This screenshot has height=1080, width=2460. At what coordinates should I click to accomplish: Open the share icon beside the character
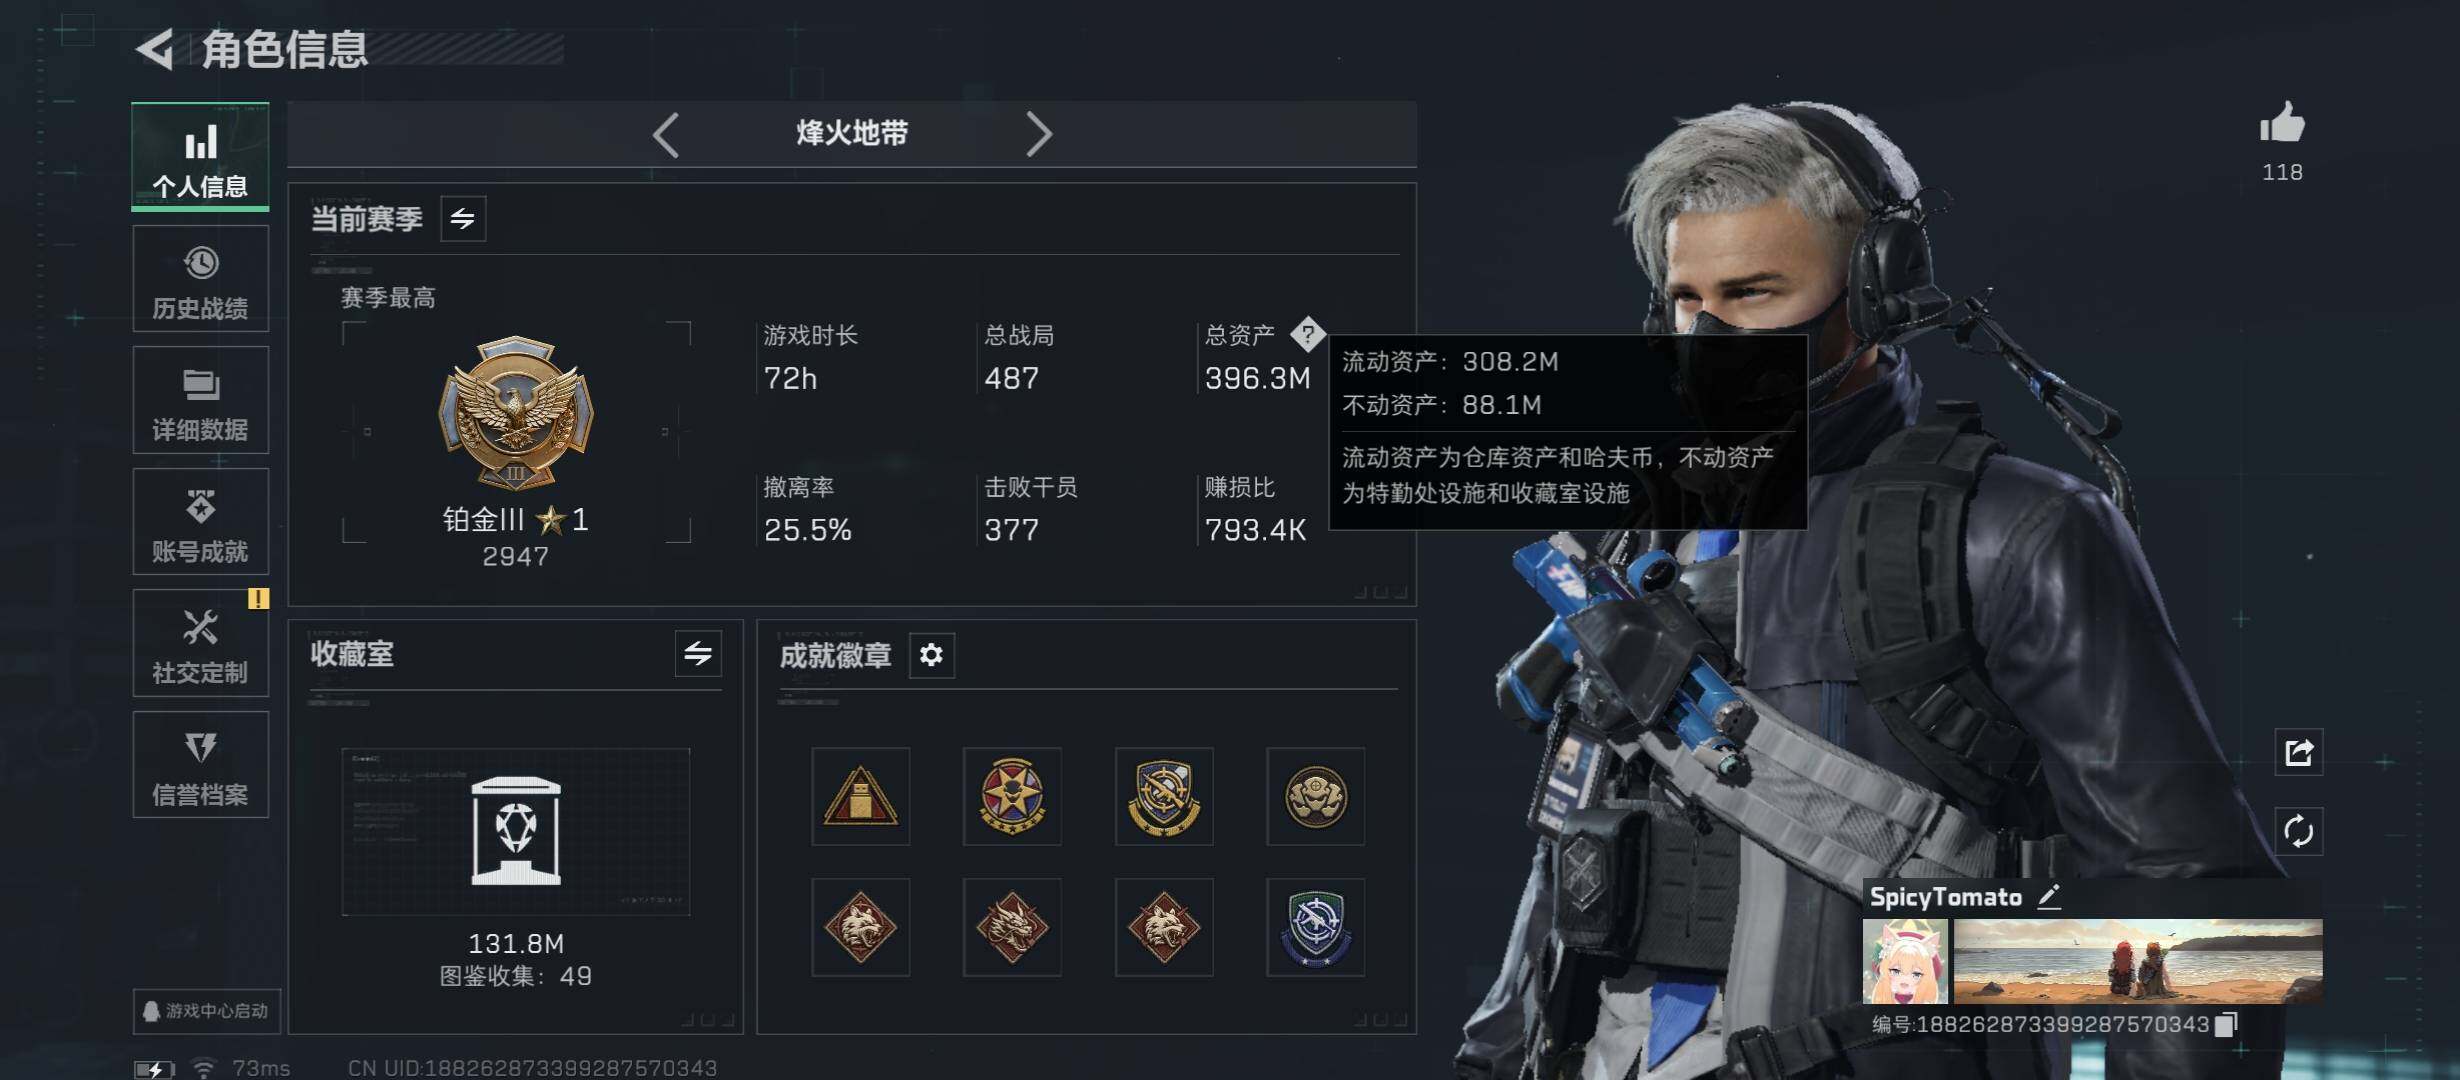(x=2298, y=753)
